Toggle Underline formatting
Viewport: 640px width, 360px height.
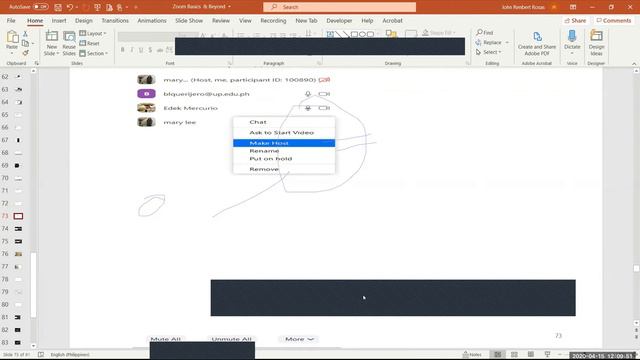(x=141, y=50)
